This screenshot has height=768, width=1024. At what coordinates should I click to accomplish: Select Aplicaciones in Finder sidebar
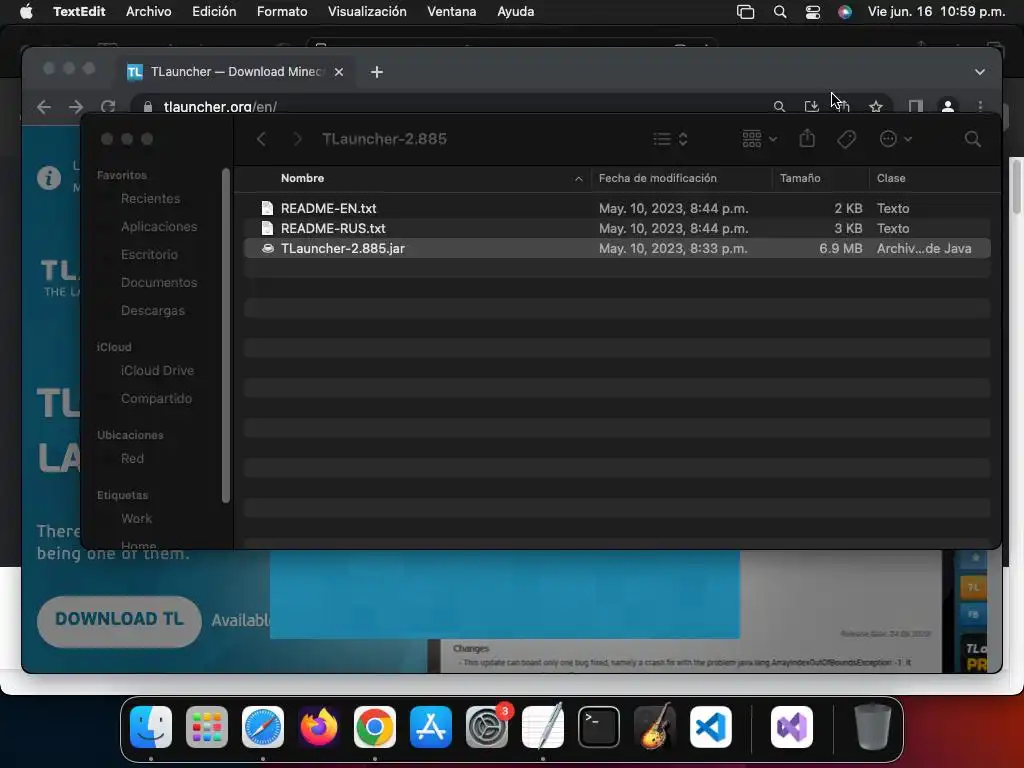159,227
